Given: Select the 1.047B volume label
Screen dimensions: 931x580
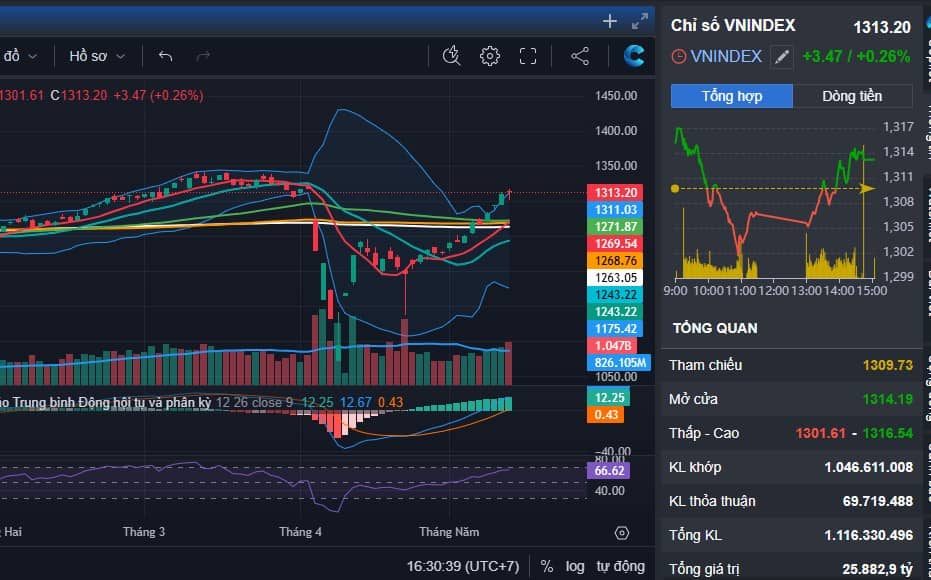Looking at the screenshot, I should [612, 346].
